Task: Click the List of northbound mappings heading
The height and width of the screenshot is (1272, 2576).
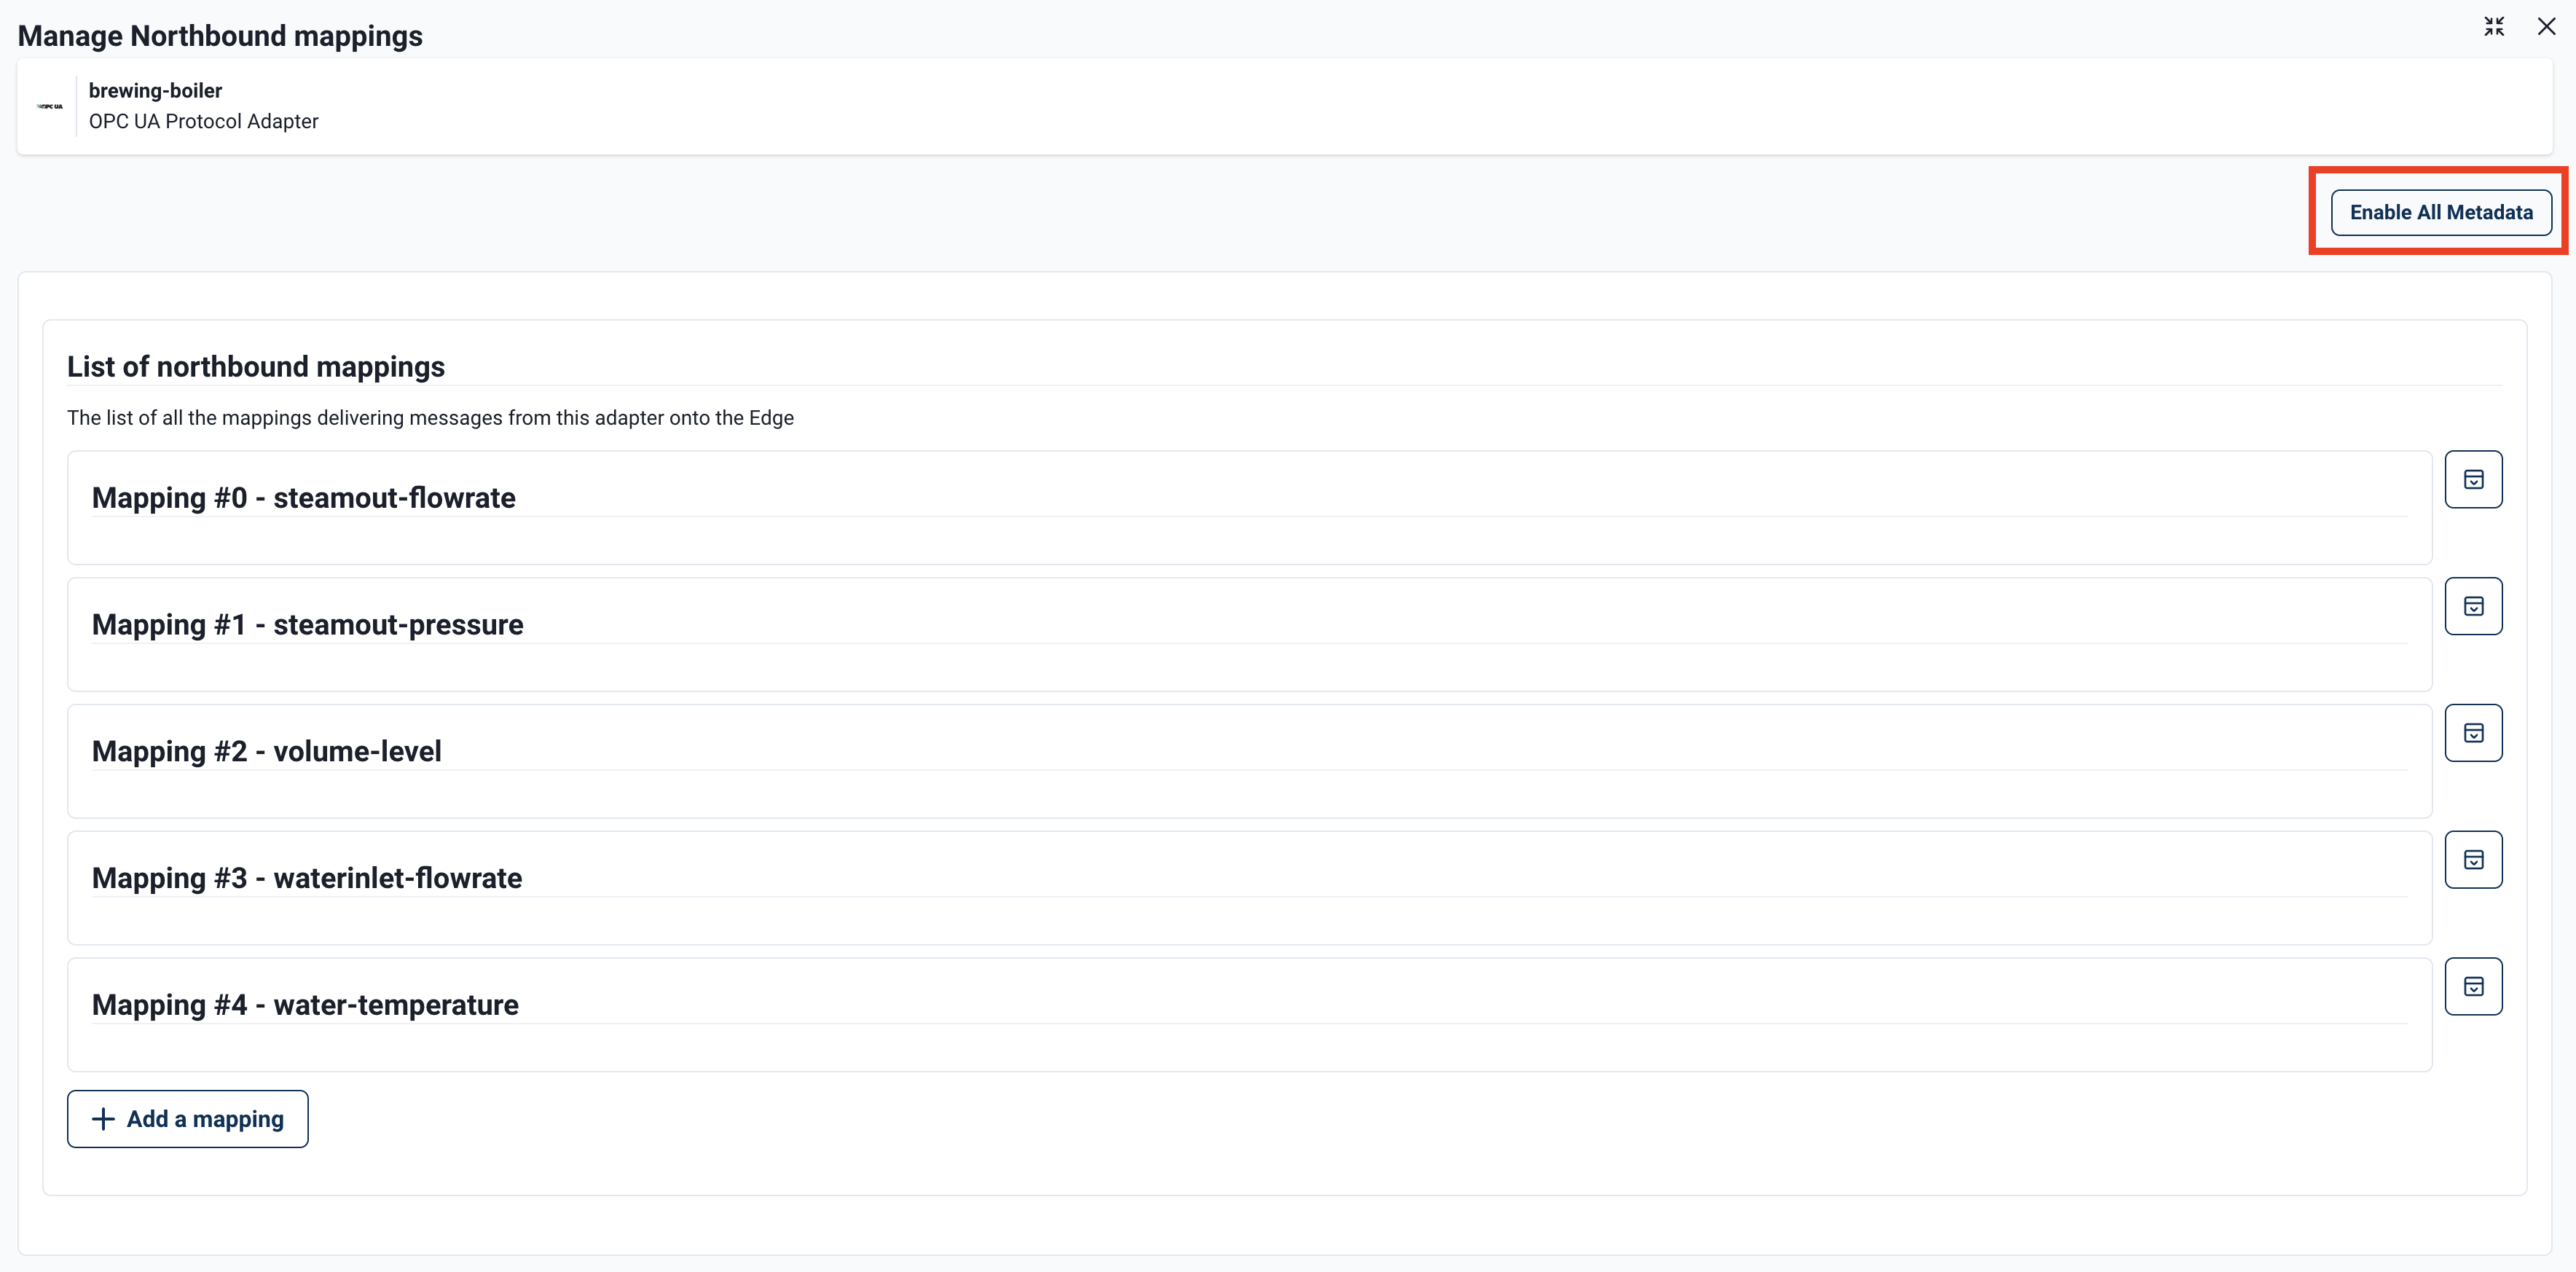Action: (x=256, y=366)
